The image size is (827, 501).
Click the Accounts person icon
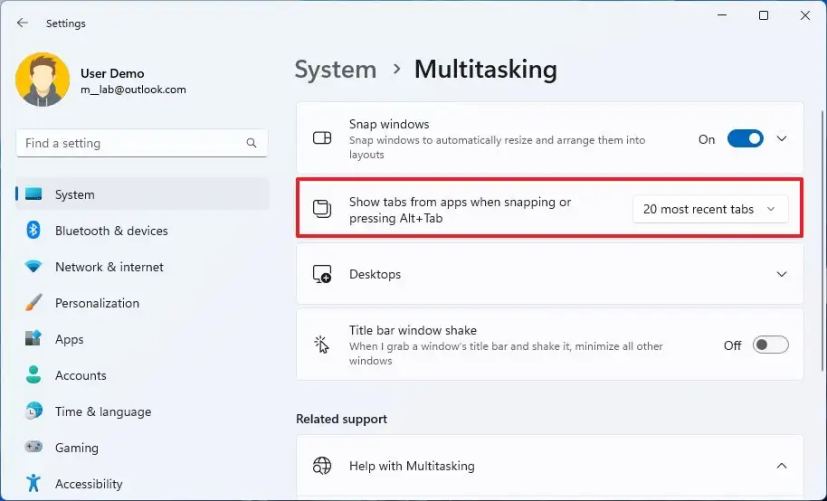click(x=34, y=375)
